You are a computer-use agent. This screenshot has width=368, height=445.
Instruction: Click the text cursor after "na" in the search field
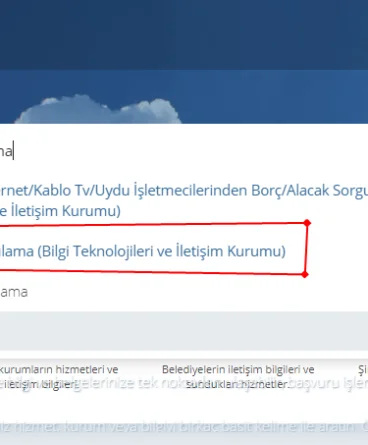coord(13,152)
